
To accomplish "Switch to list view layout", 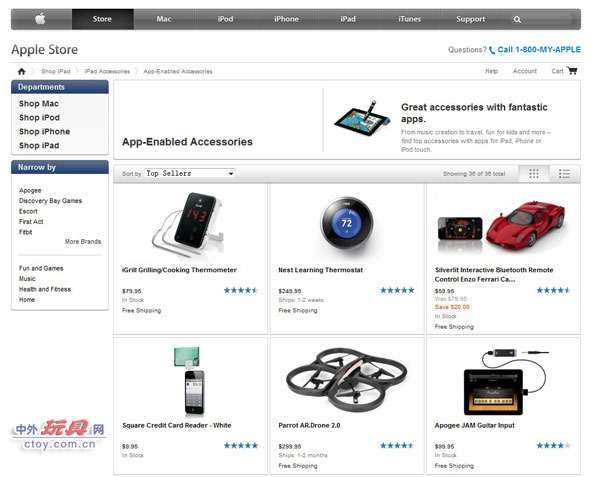I will [564, 174].
